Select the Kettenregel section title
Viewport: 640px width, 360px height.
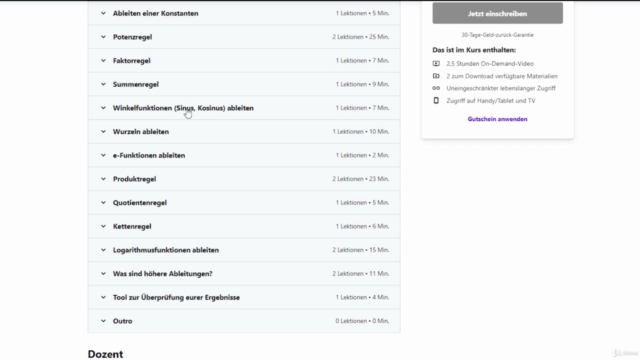(132, 227)
